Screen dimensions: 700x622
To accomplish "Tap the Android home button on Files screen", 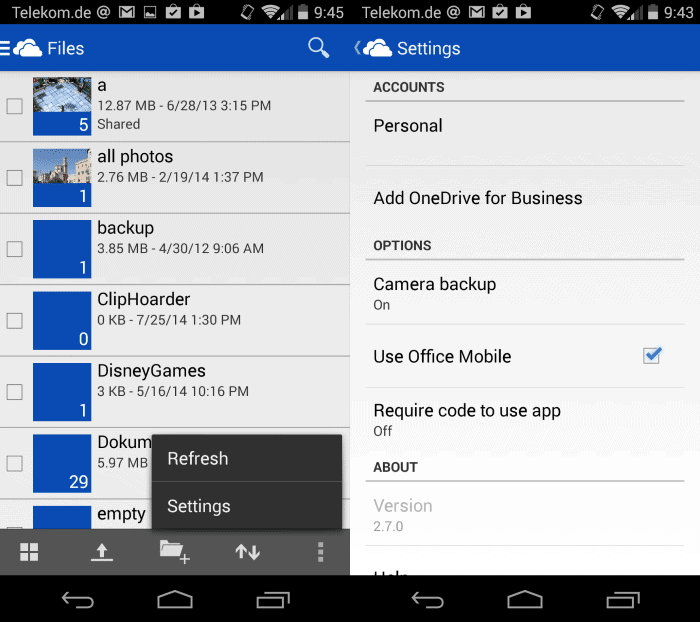I will coord(175,599).
